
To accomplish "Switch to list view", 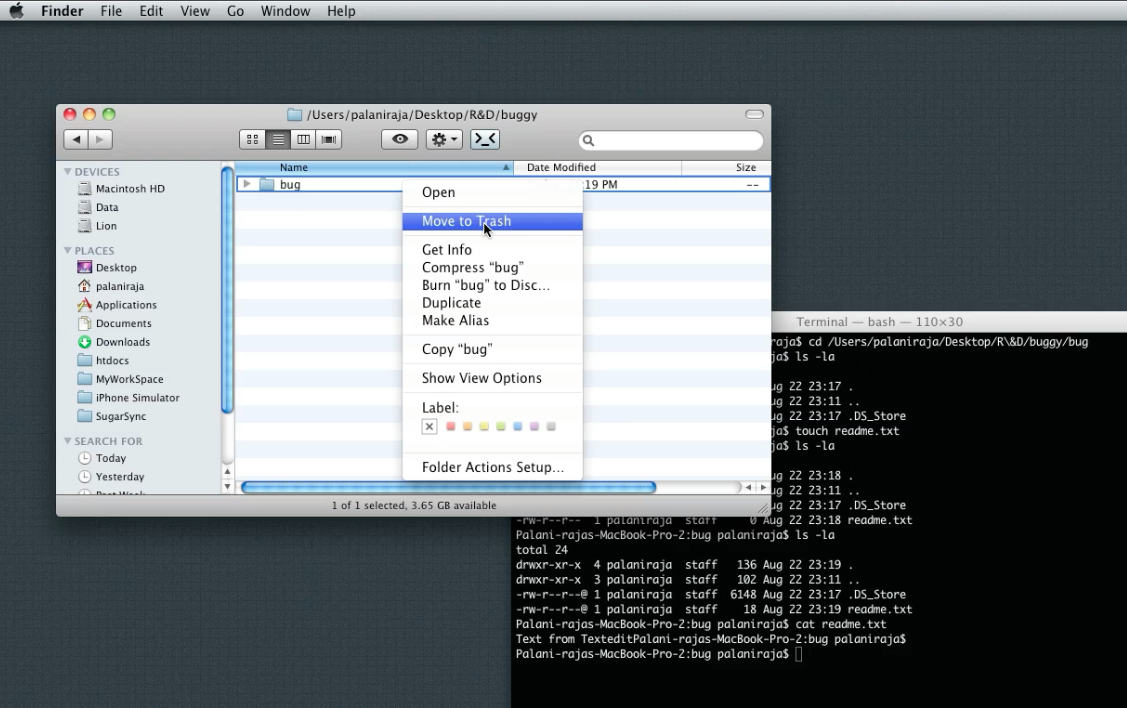I will click(x=277, y=139).
